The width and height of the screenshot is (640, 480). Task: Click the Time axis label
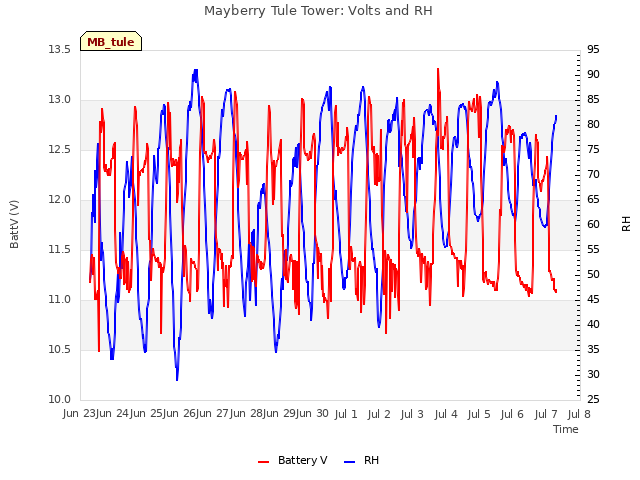click(566, 429)
